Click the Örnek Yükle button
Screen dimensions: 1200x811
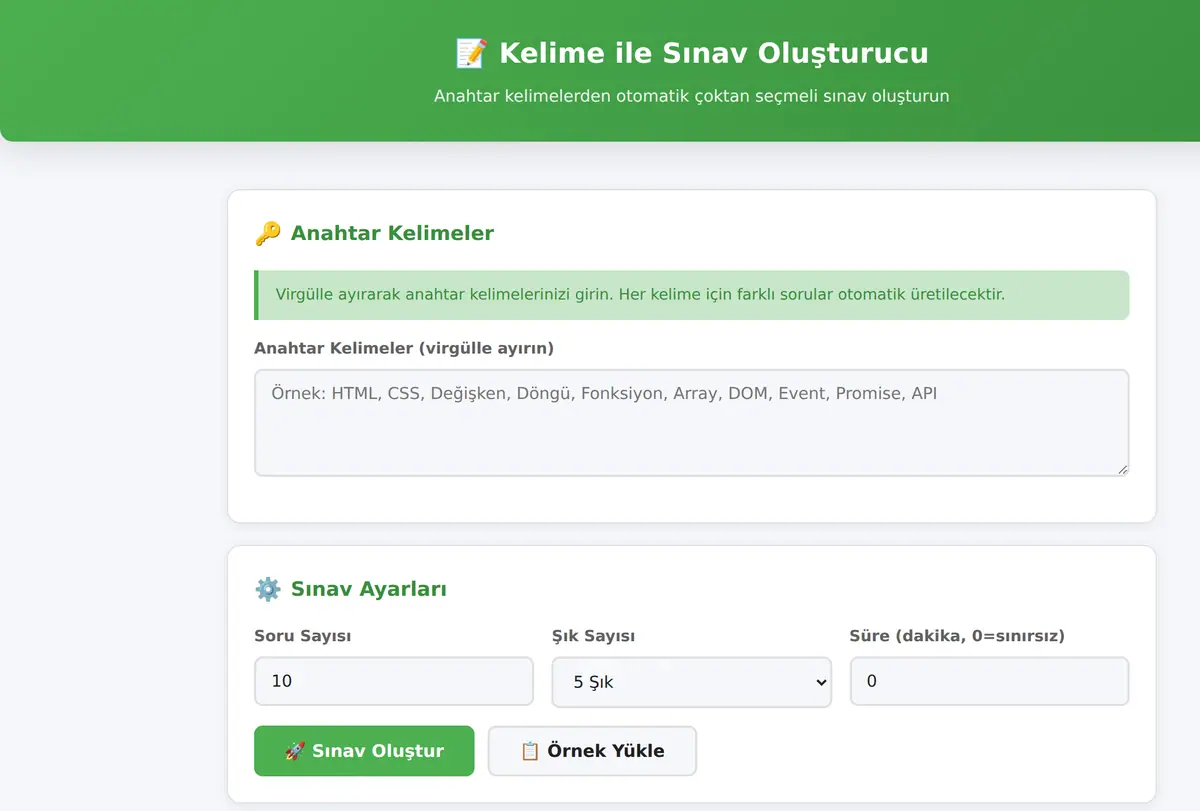[592, 751]
